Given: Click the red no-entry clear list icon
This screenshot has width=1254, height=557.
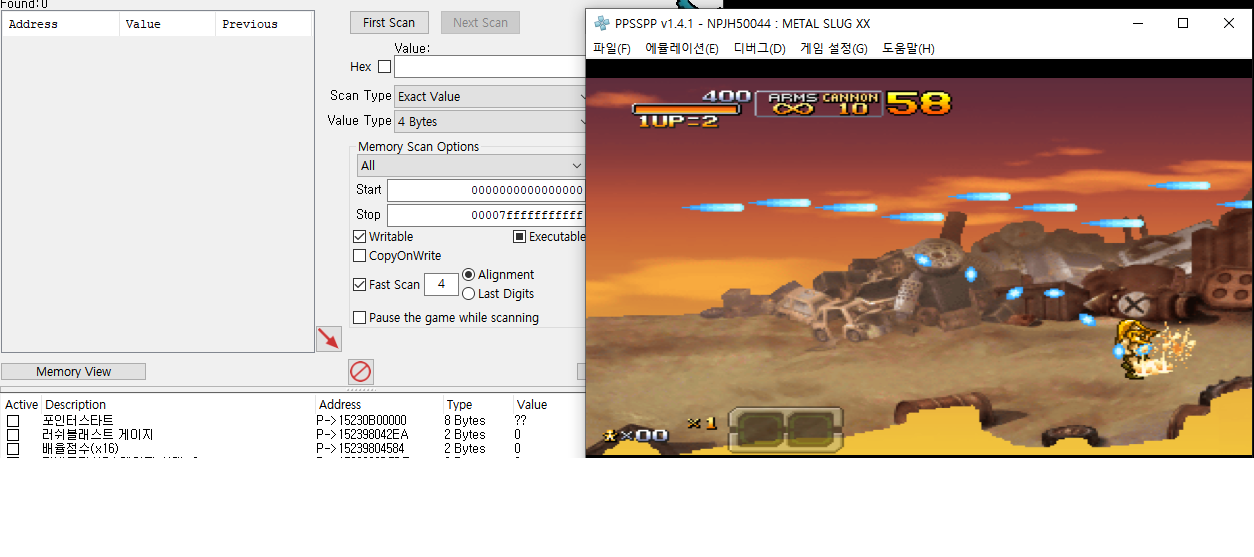Looking at the screenshot, I should tap(361, 372).
